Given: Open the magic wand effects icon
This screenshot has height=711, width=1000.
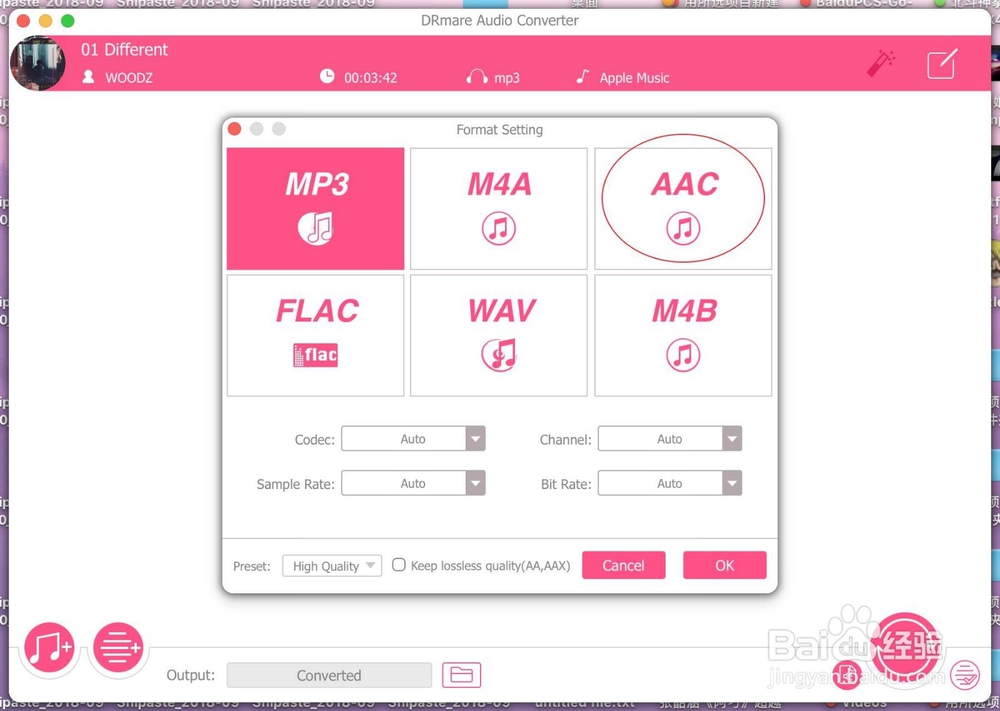Looking at the screenshot, I should point(881,64).
